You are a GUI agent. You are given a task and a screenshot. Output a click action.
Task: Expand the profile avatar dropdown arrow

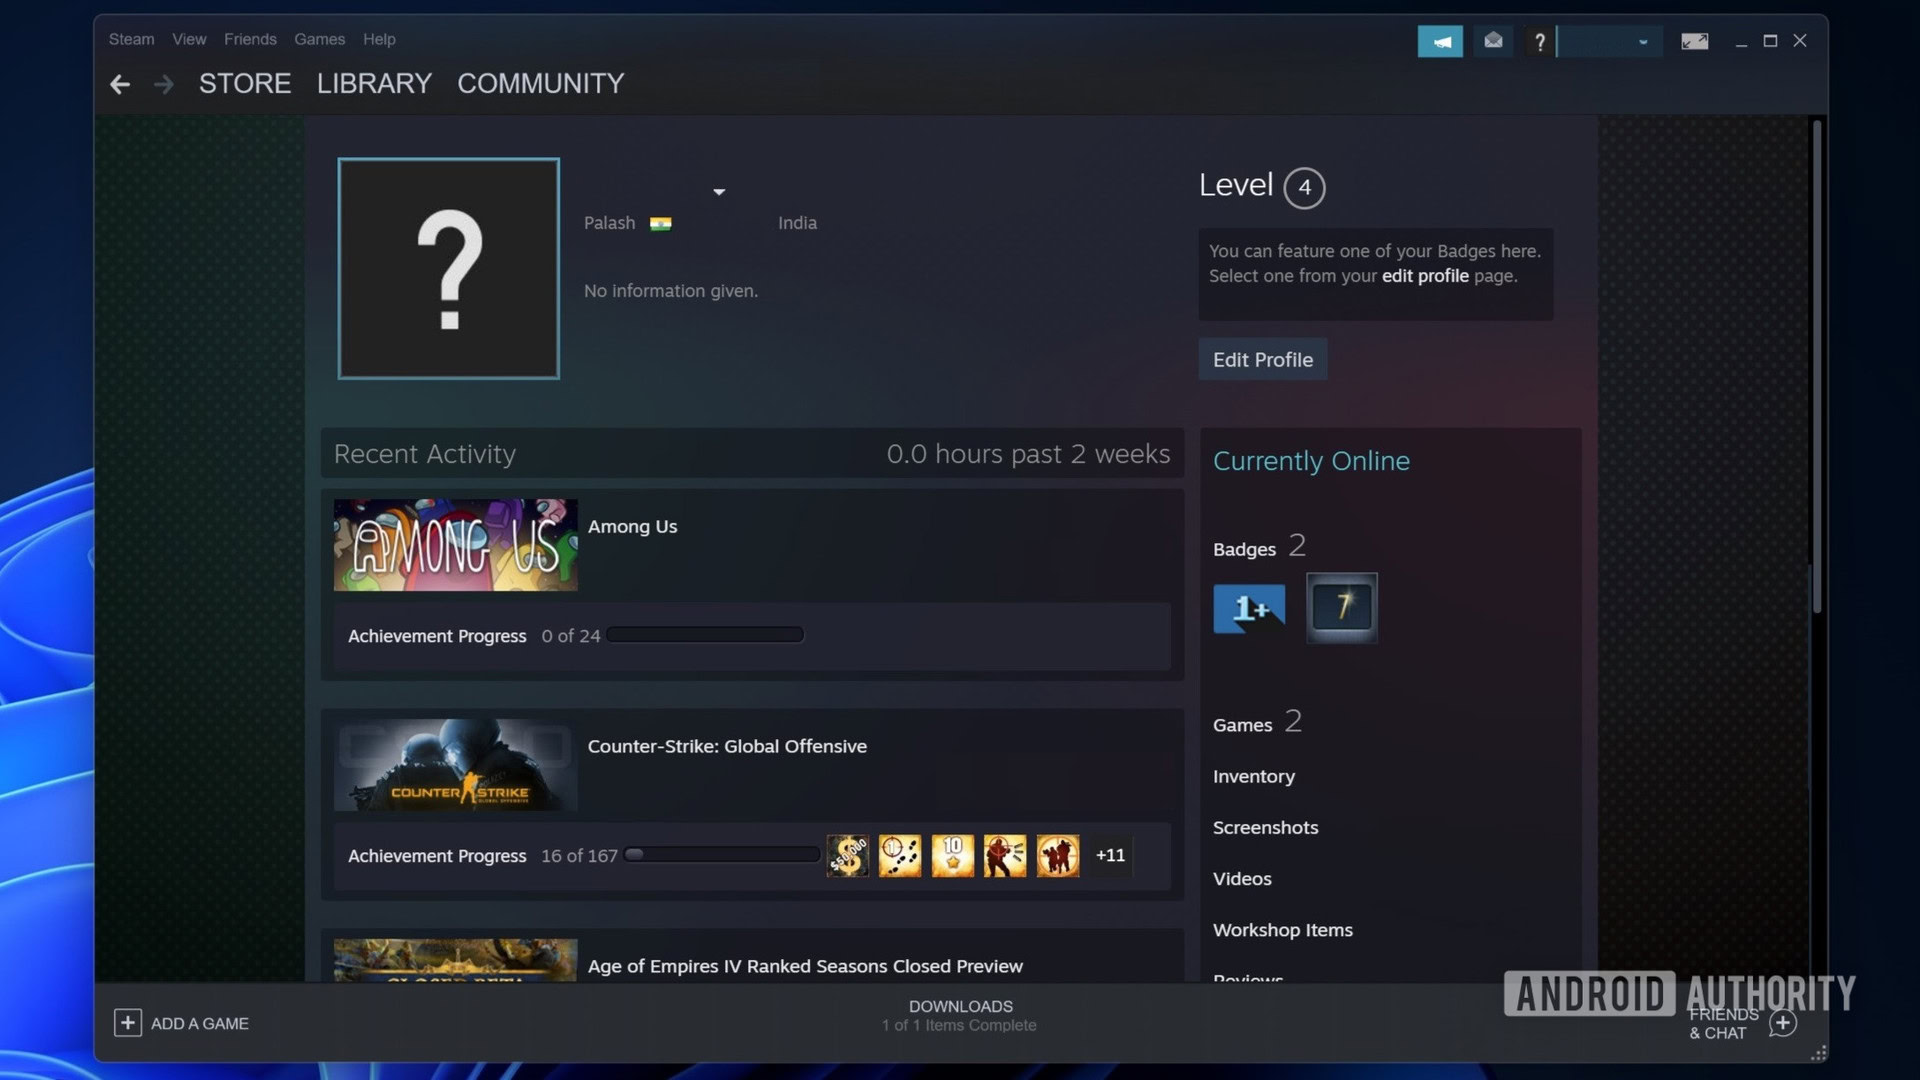[x=719, y=190]
